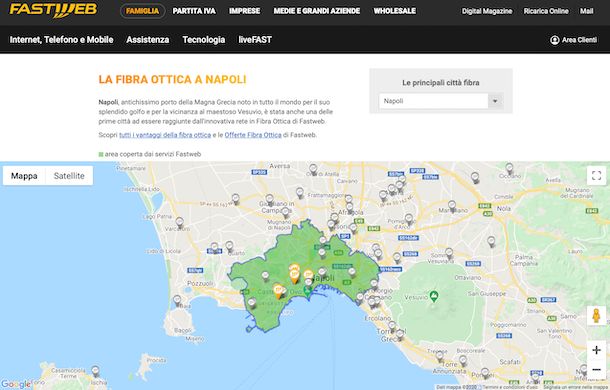Click the Google logo on the map

[16, 385]
